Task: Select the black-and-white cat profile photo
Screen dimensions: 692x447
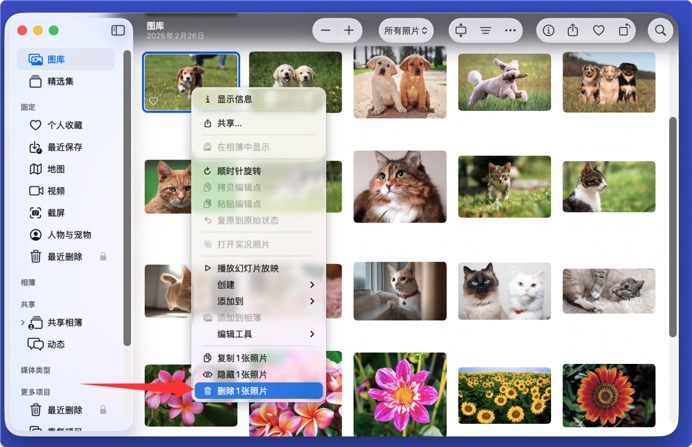Action: click(x=609, y=187)
